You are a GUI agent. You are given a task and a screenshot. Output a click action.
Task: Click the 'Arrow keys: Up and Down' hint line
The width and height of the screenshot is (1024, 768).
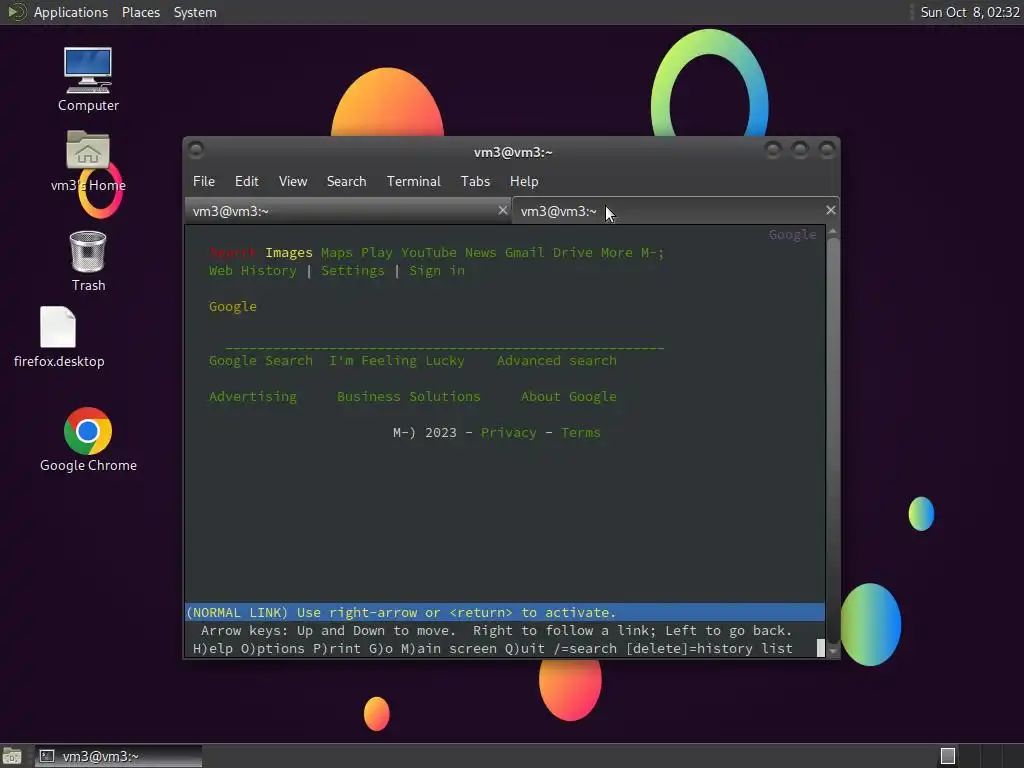click(496, 630)
